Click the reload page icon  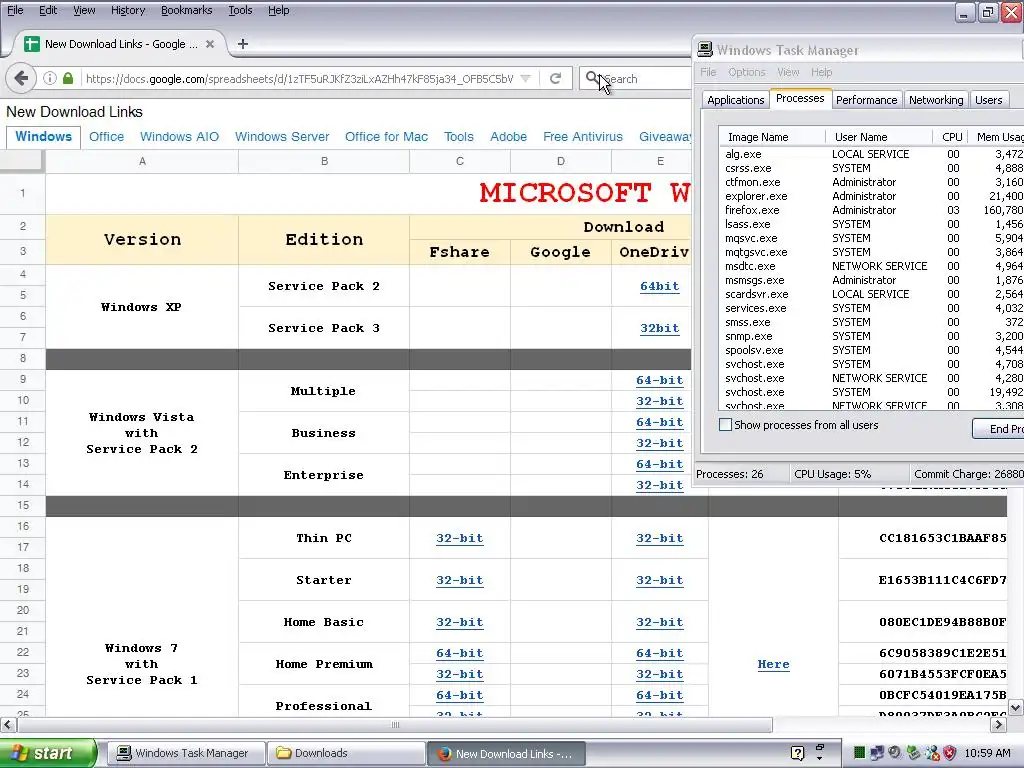tap(556, 78)
